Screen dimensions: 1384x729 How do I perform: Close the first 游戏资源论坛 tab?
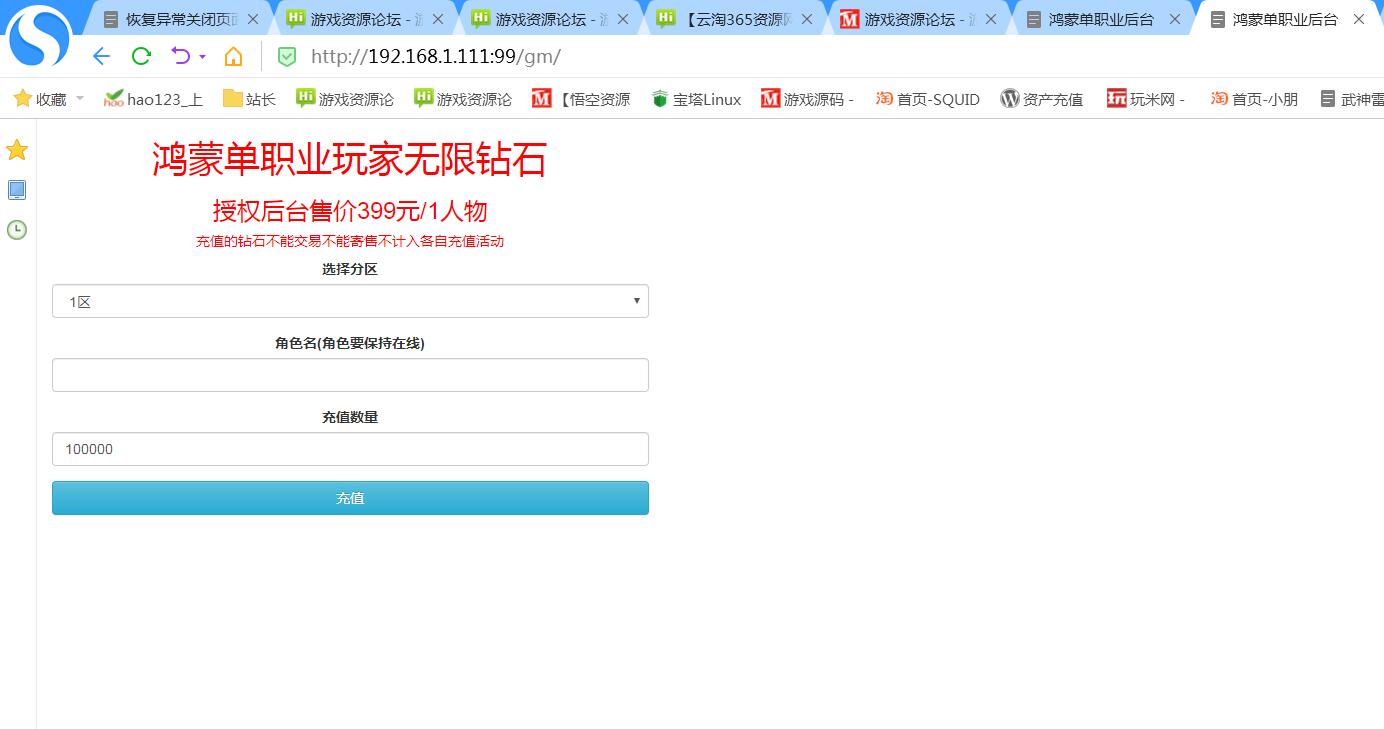(438, 19)
